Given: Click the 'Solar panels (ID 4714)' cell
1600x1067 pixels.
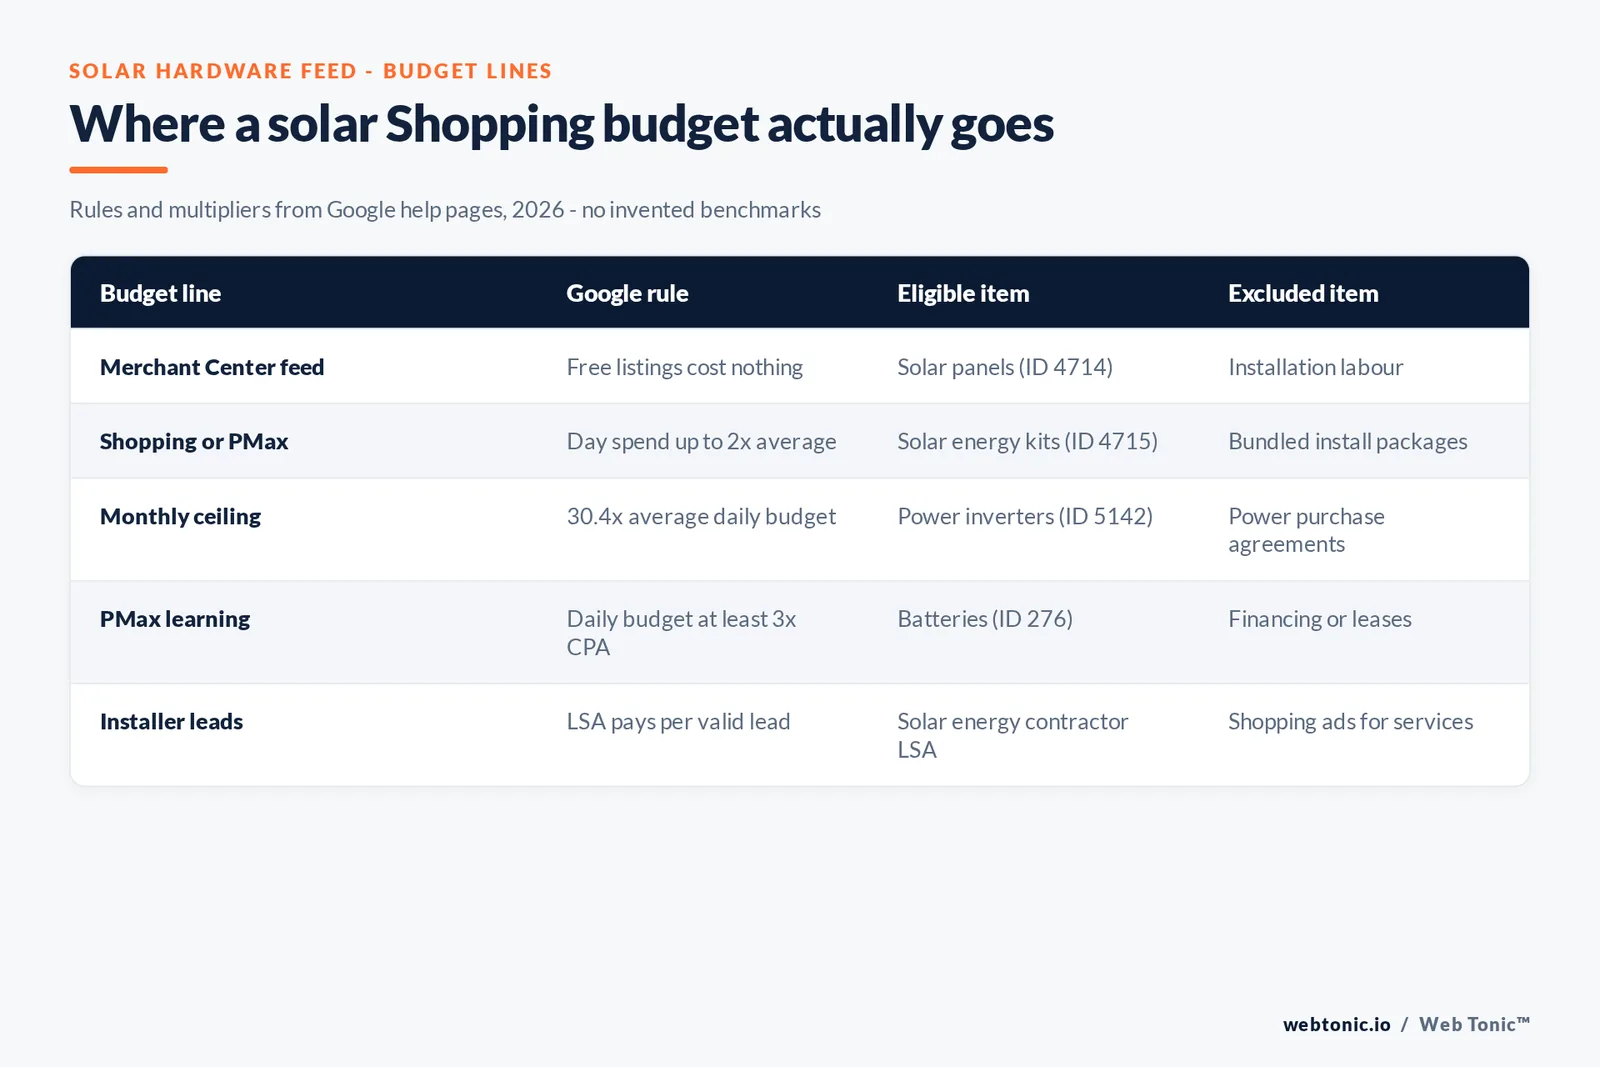Looking at the screenshot, I should tap(1005, 367).
